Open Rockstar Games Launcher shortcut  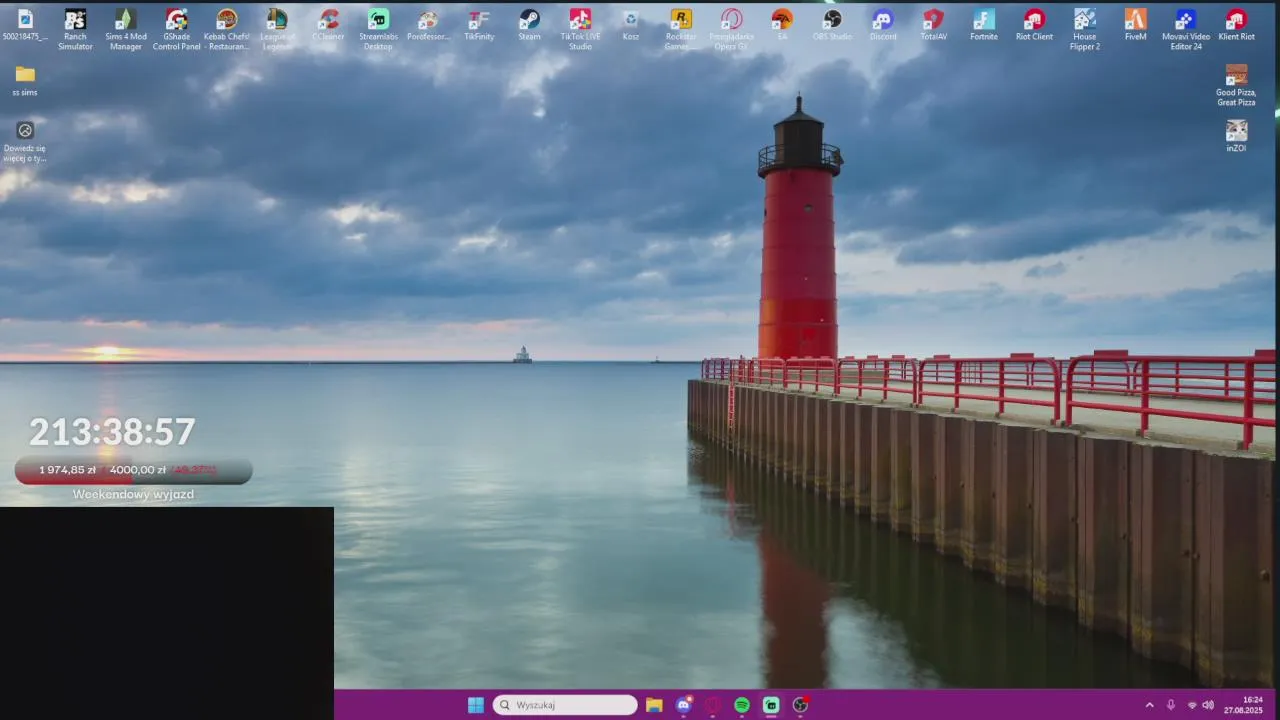click(x=681, y=29)
